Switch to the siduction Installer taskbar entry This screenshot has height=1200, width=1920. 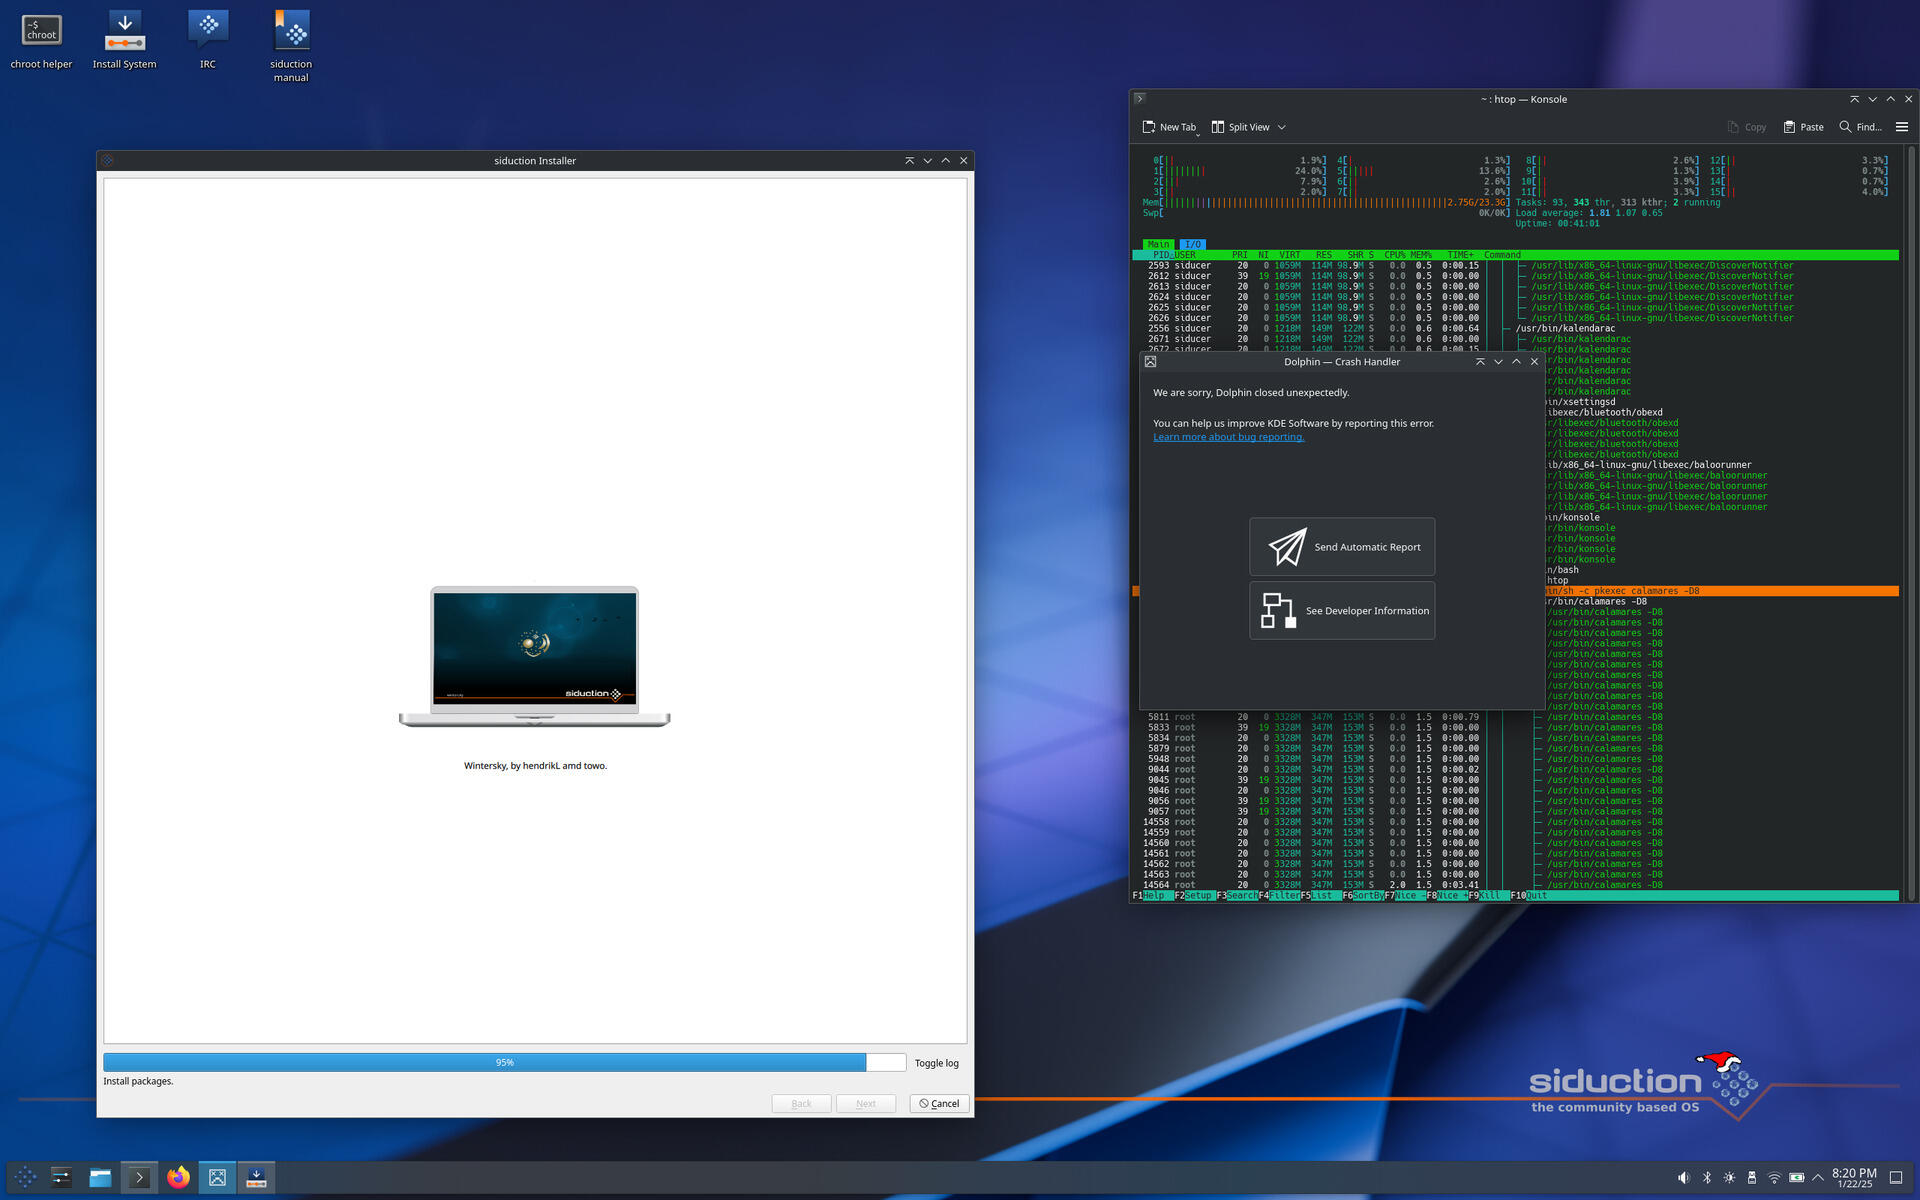(x=256, y=1177)
